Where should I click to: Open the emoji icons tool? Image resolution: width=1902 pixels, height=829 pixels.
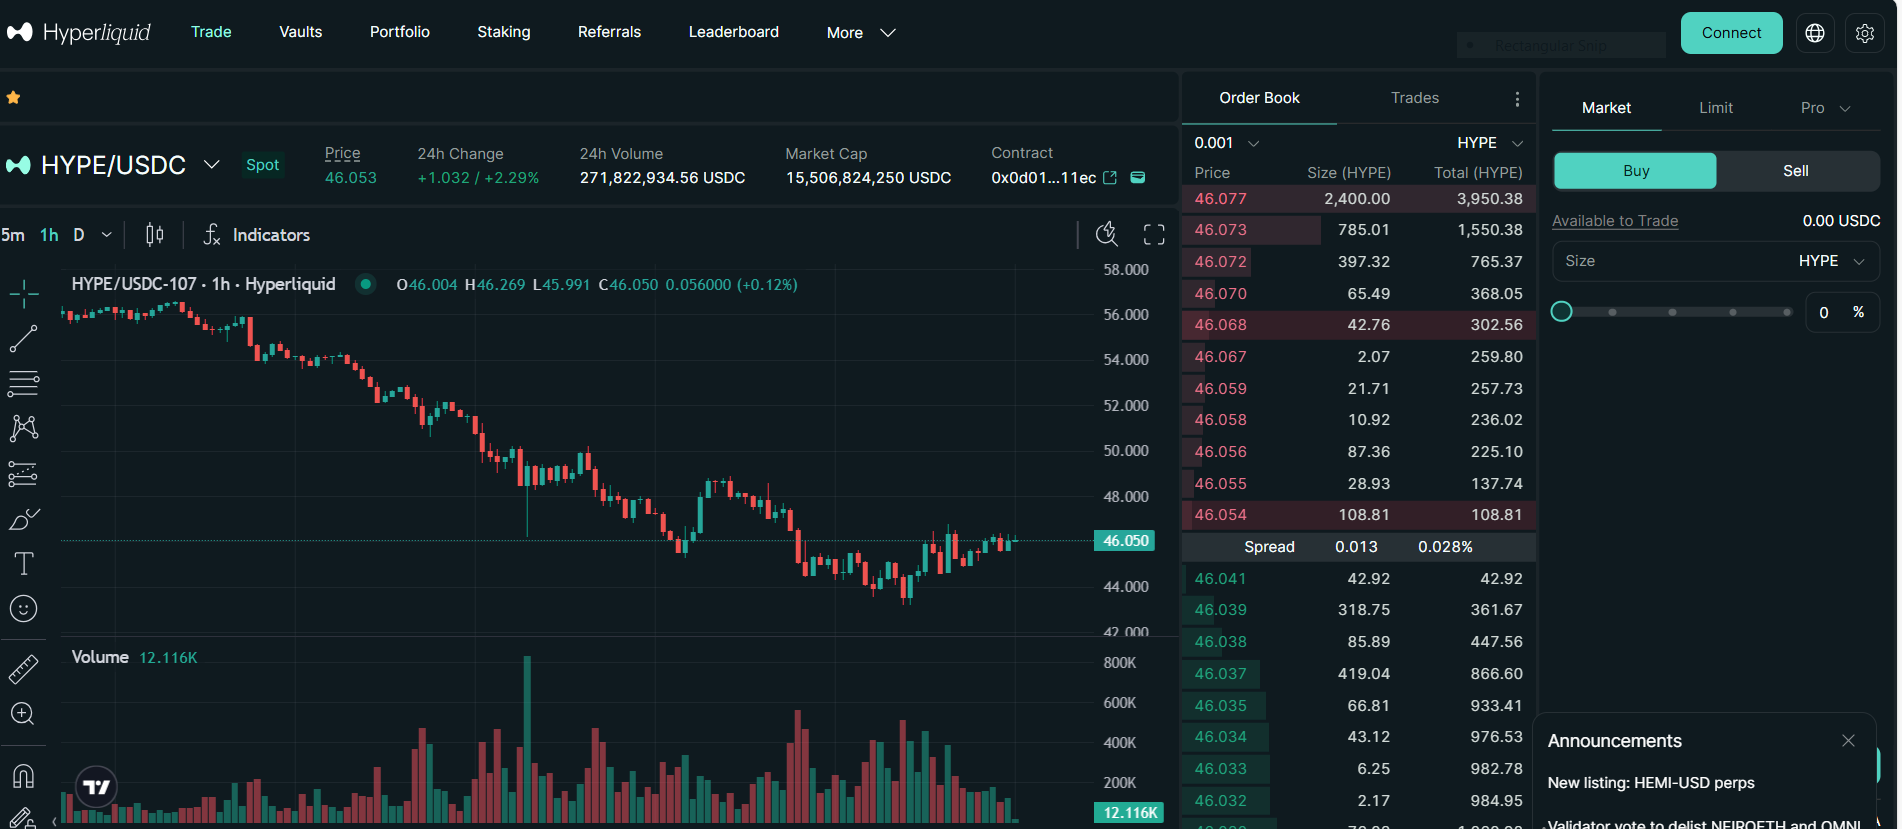click(23, 608)
